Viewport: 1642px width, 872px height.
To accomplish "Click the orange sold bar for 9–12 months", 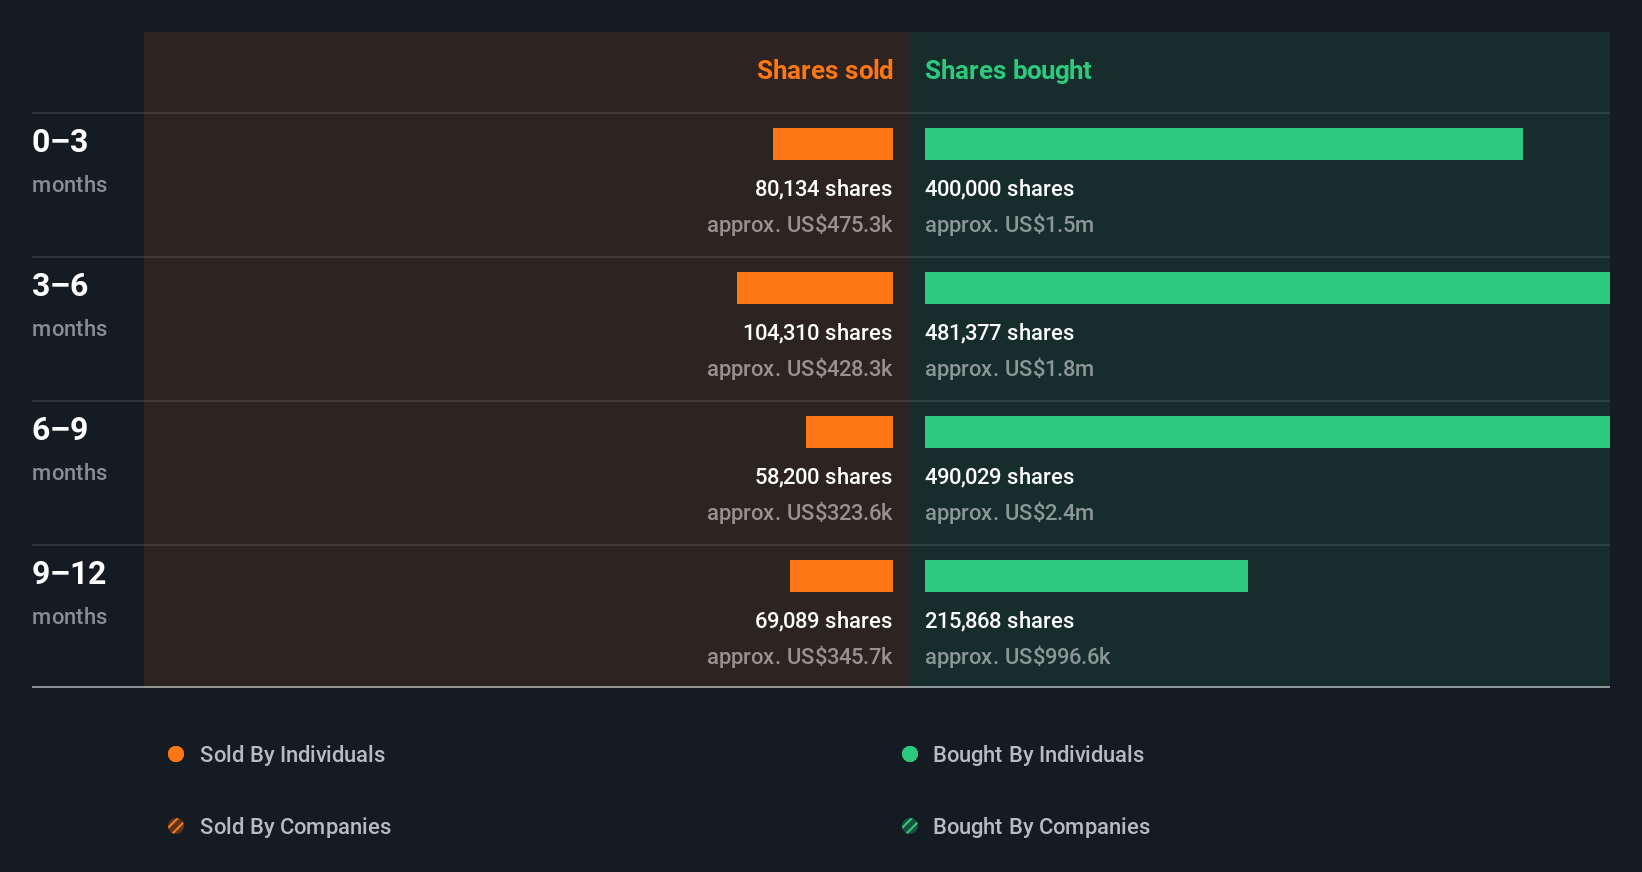I will [x=841, y=576].
